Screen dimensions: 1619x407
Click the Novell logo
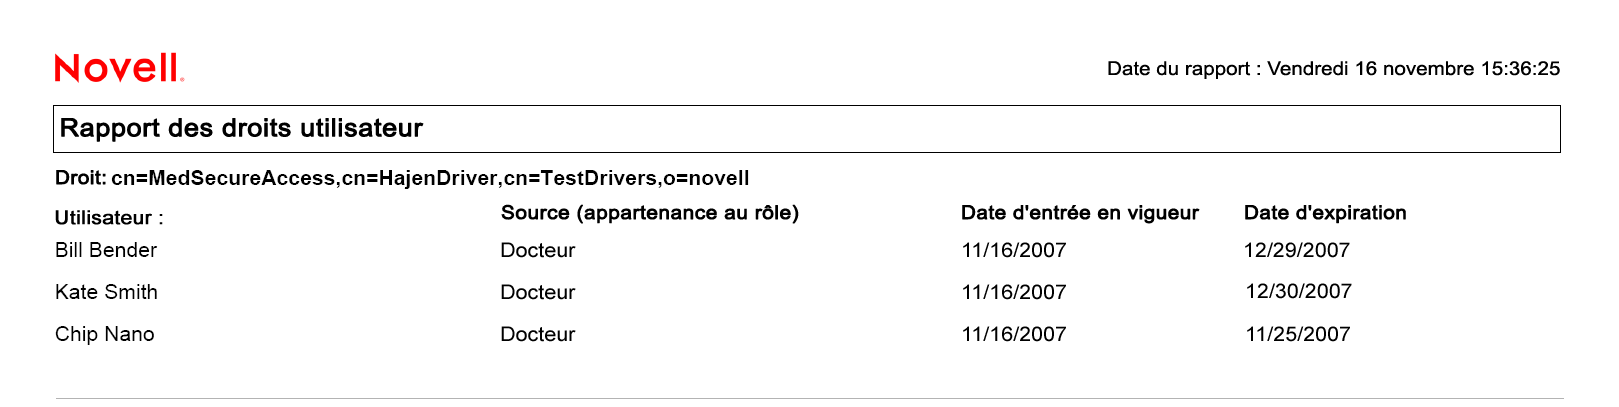click(x=119, y=68)
